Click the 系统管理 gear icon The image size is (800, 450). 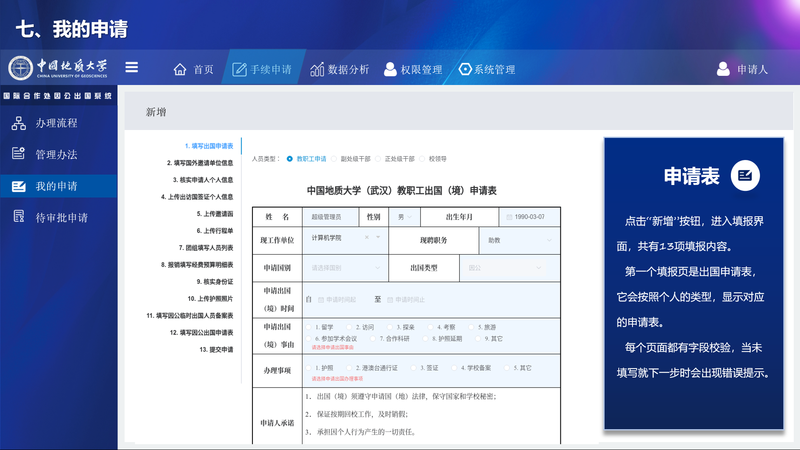[x=465, y=70]
